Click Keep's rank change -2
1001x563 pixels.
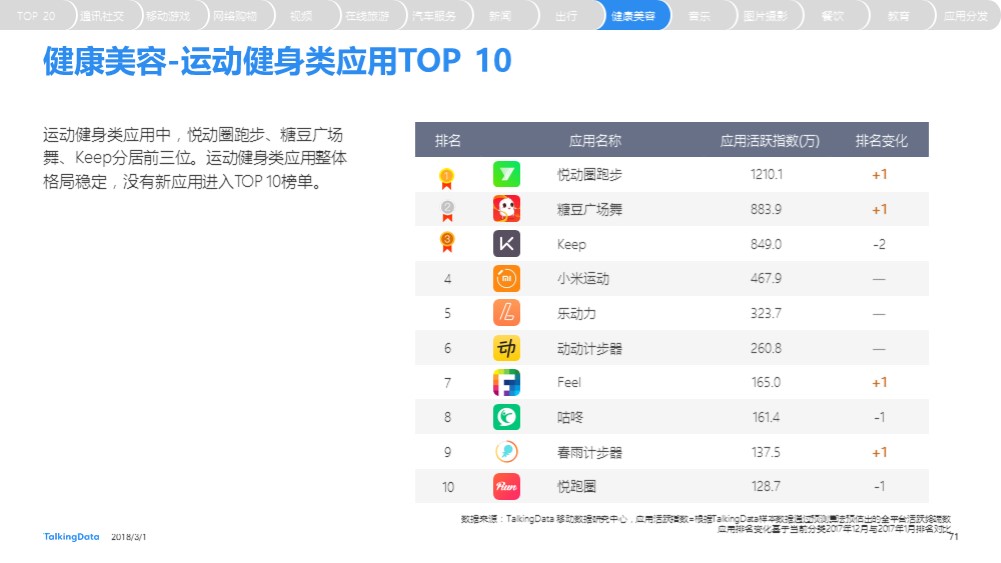point(879,244)
